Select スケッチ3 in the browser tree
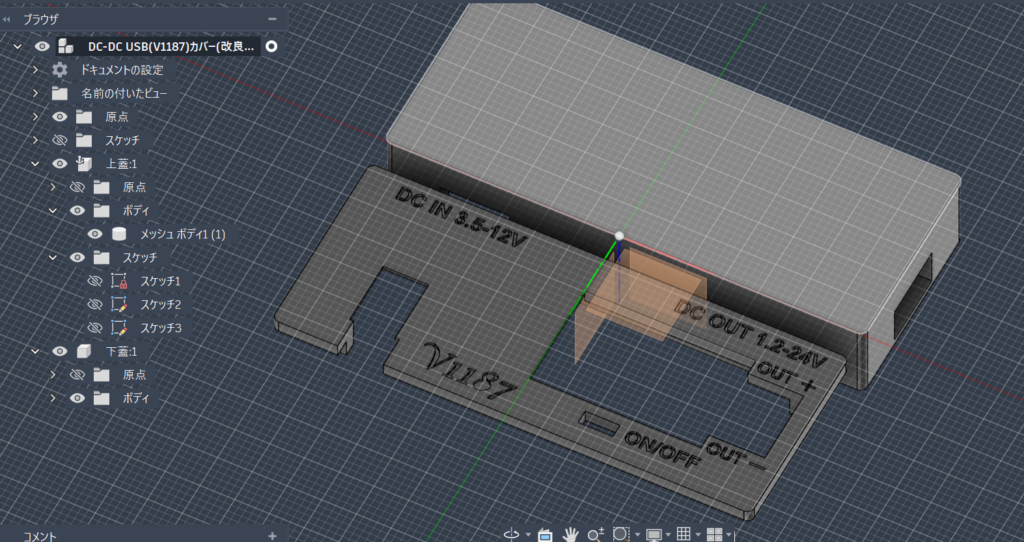 pos(160,328)
